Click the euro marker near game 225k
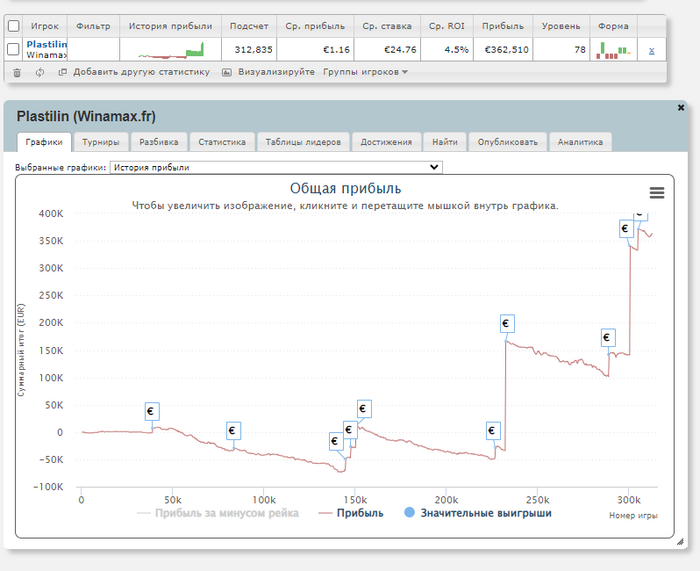This screenshot has width=700, height=571. (x=493, y=430)
